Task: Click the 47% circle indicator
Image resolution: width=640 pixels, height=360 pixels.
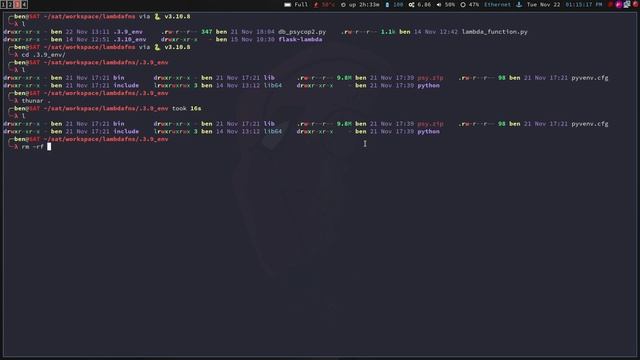Action: coord(470,5)
